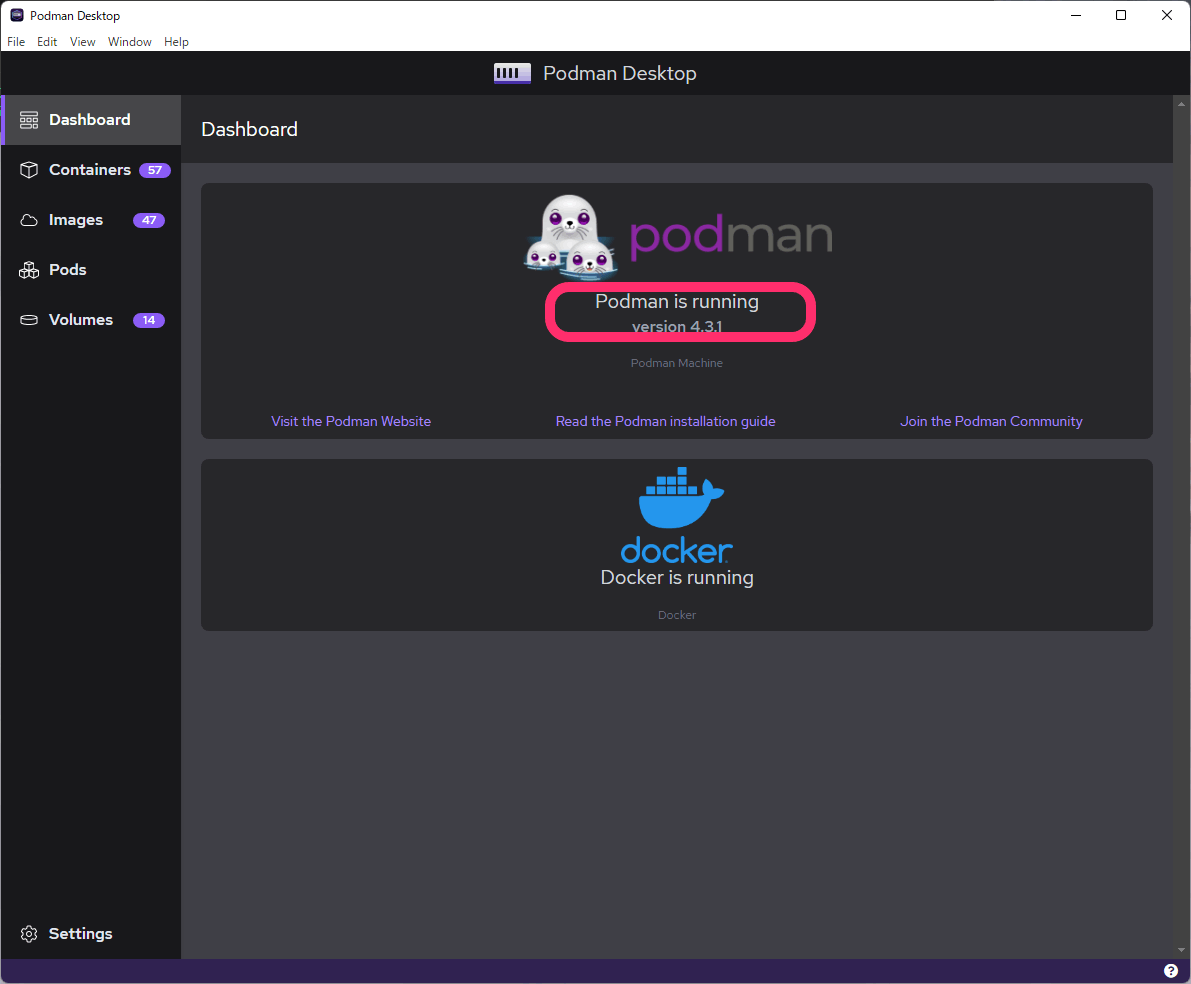Click the "Docker is running" status text

point(677,577)
